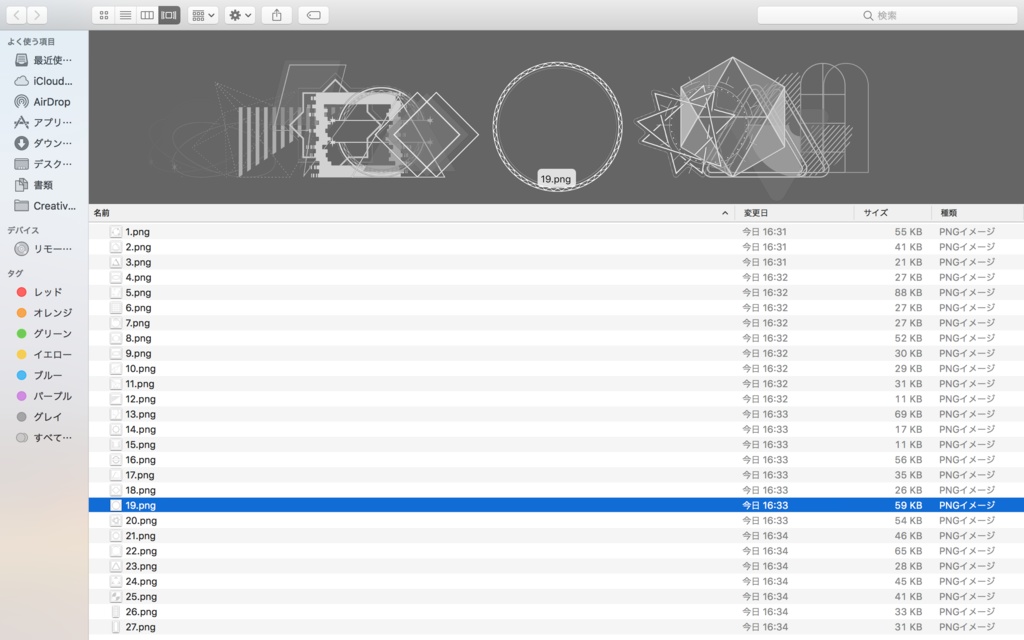Filter by the オレンジ tag
1024x640 pixels.
(x=44, y=313)
